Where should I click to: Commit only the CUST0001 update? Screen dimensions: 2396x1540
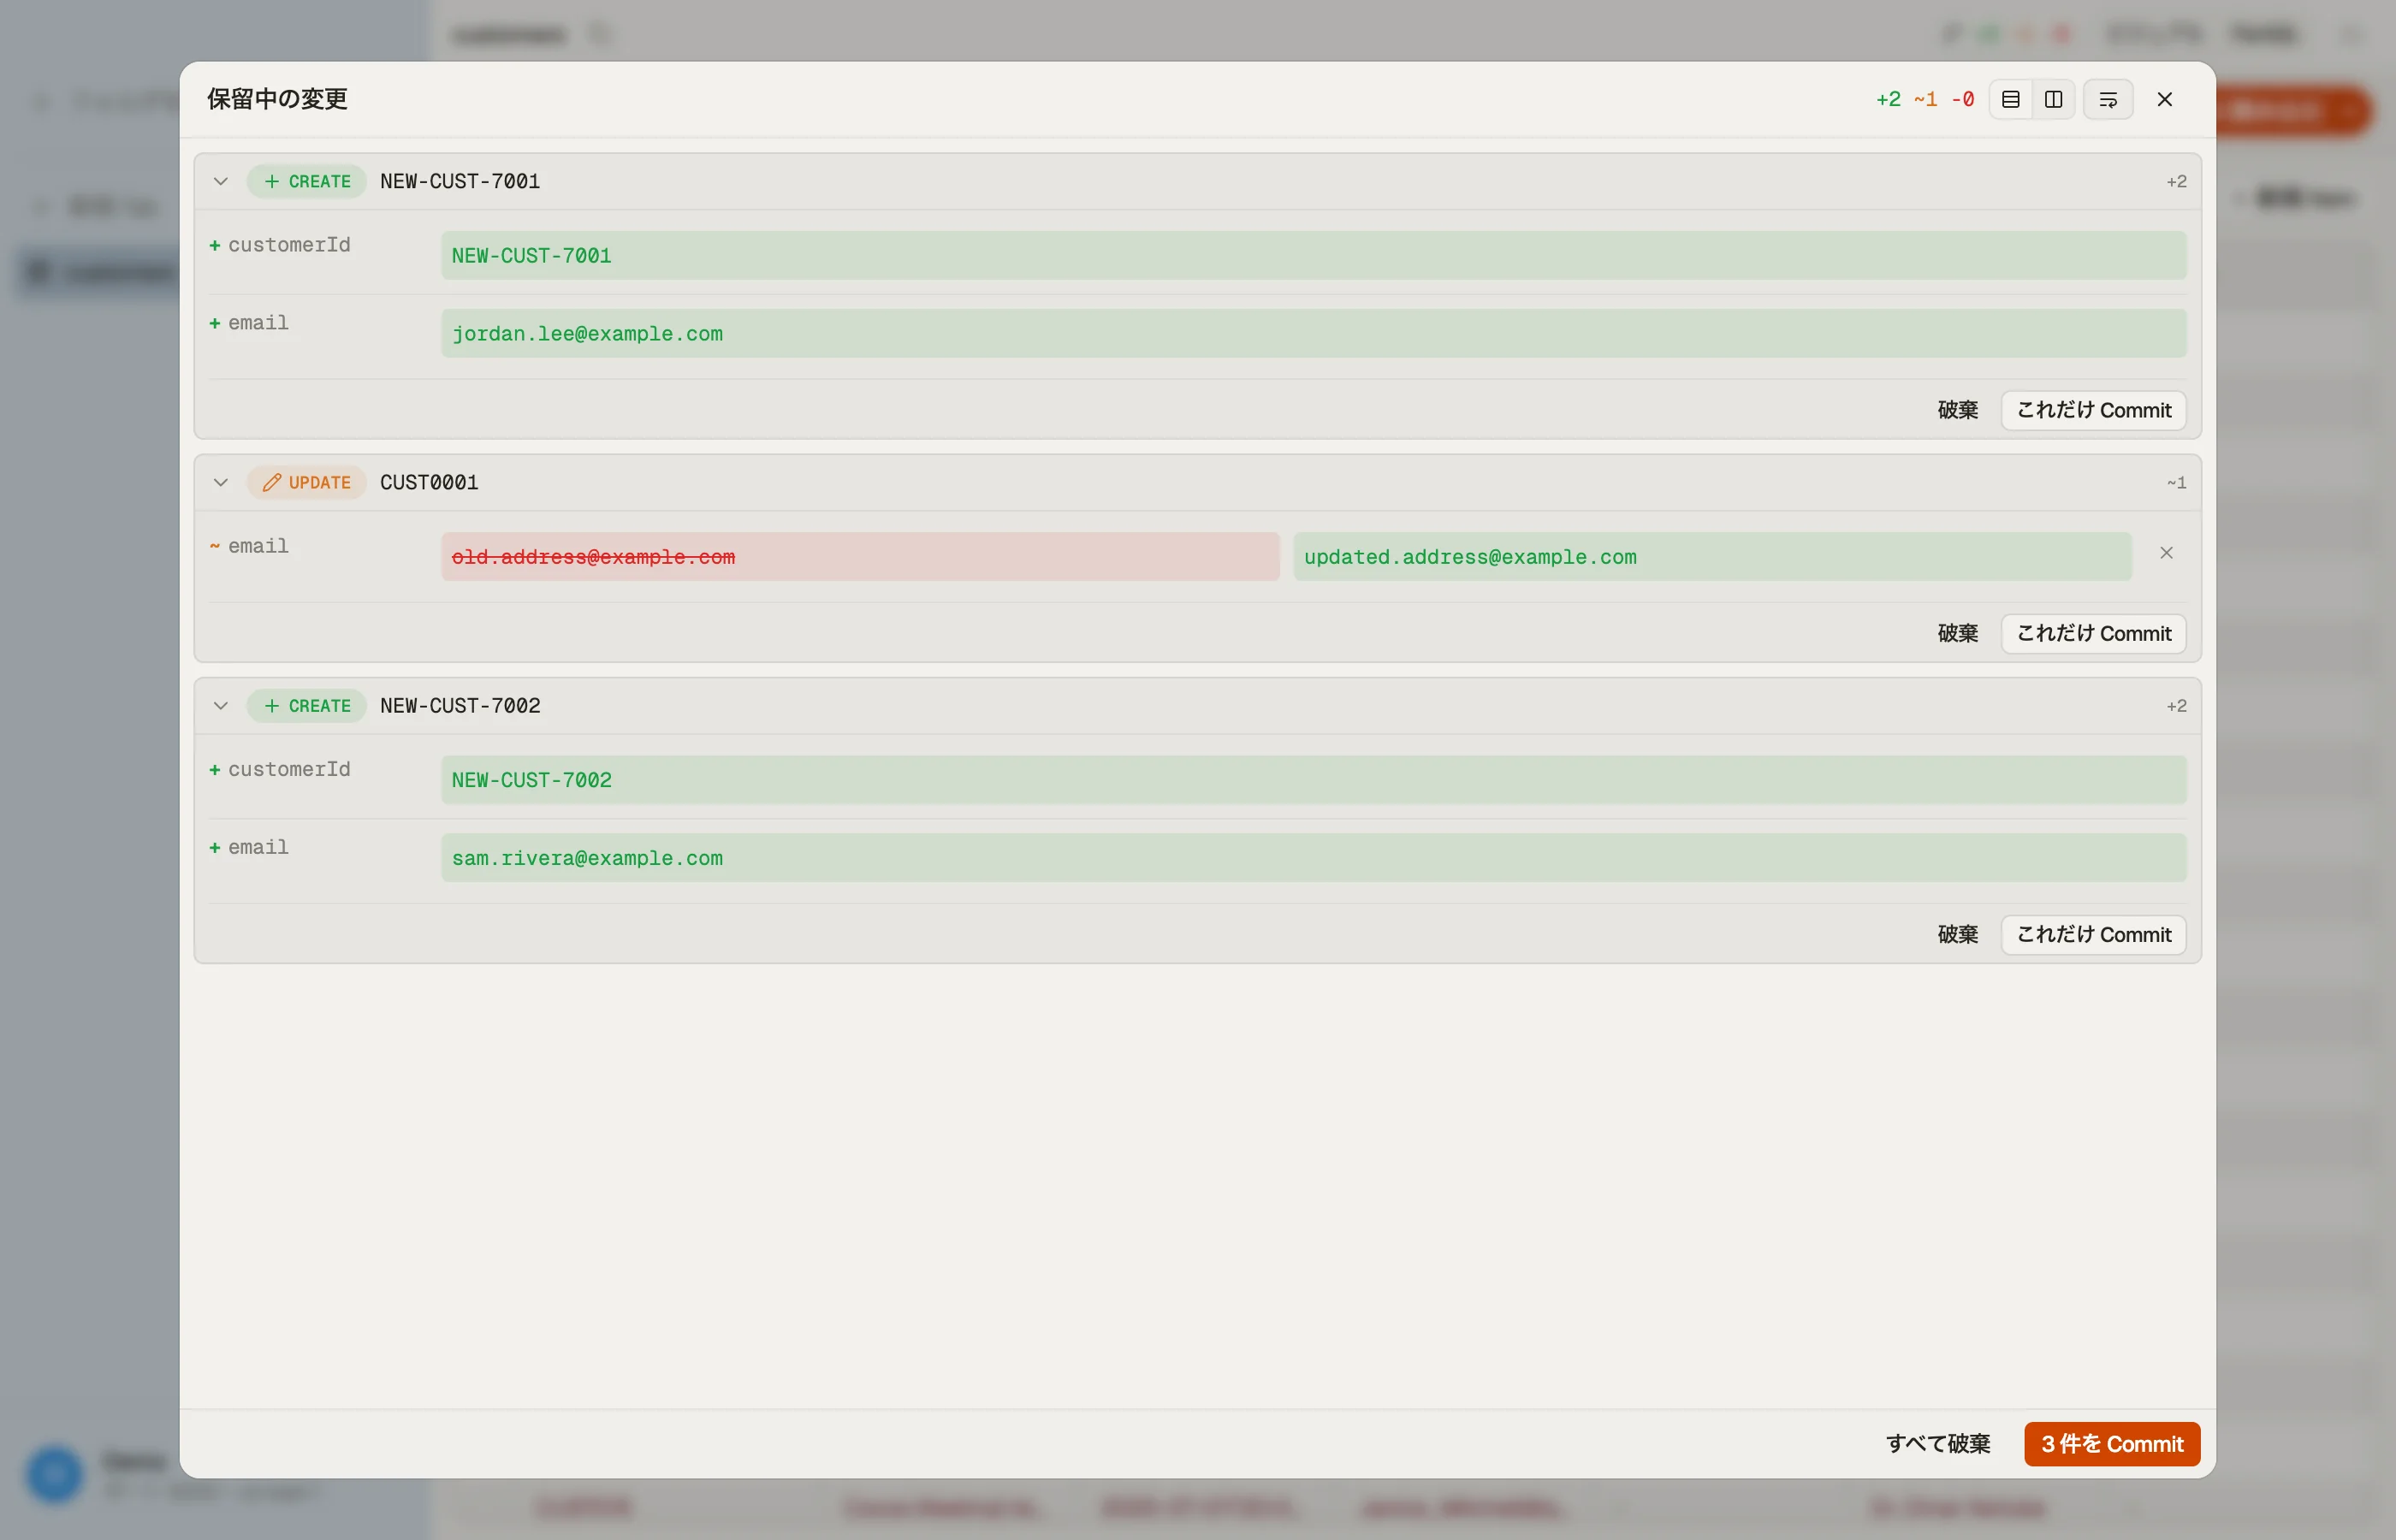(x=2093, y=633)
